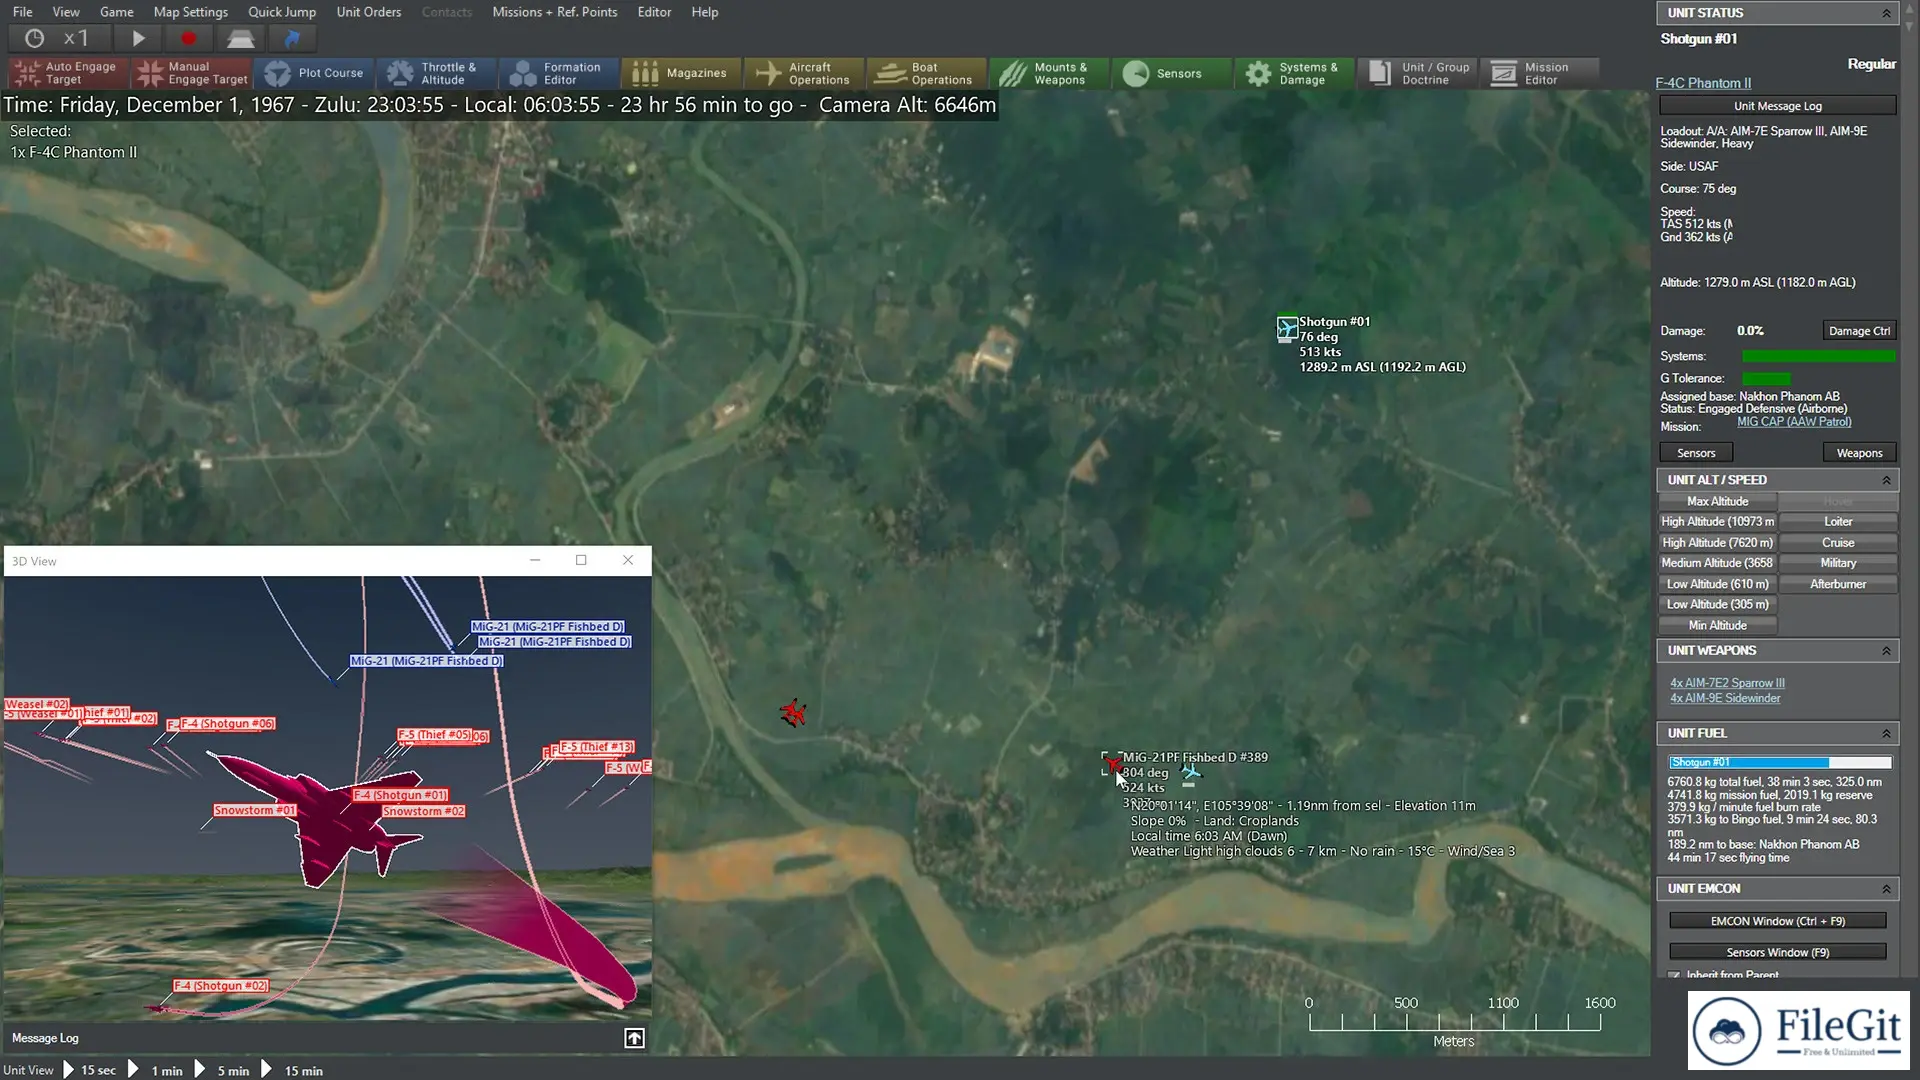Set throttle to Loiter
1920x1080 pixels.
[1838, 522]
